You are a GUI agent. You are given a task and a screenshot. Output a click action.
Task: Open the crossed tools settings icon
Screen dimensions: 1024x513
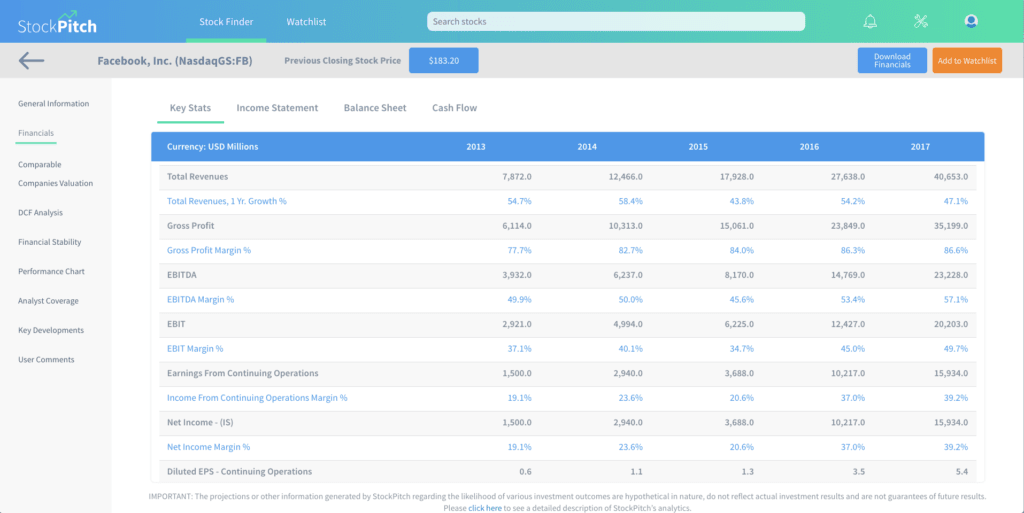tap(921, 21)
